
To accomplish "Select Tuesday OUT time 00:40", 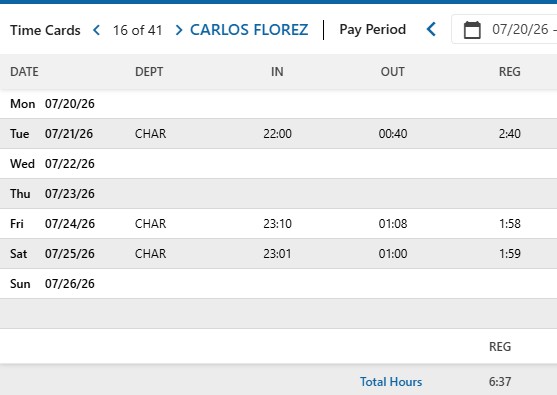I will (x=393, y=134).
